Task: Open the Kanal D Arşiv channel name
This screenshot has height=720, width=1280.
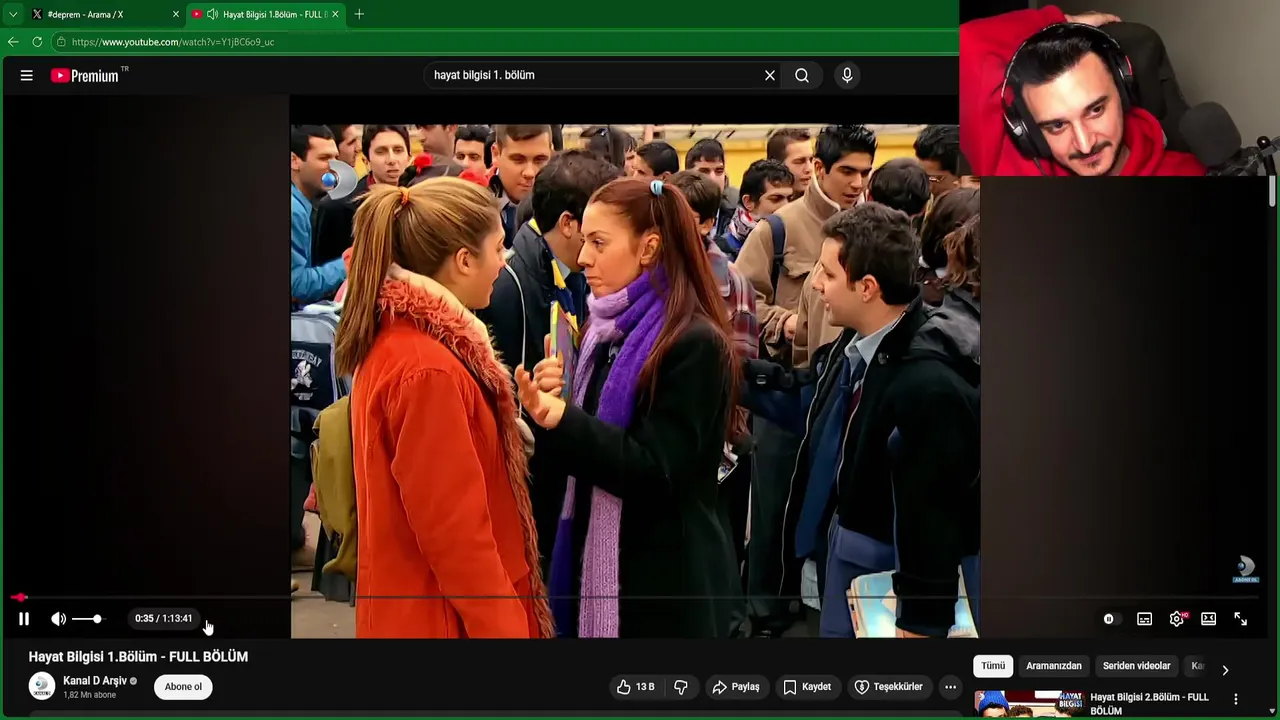Action: (95, 681)
